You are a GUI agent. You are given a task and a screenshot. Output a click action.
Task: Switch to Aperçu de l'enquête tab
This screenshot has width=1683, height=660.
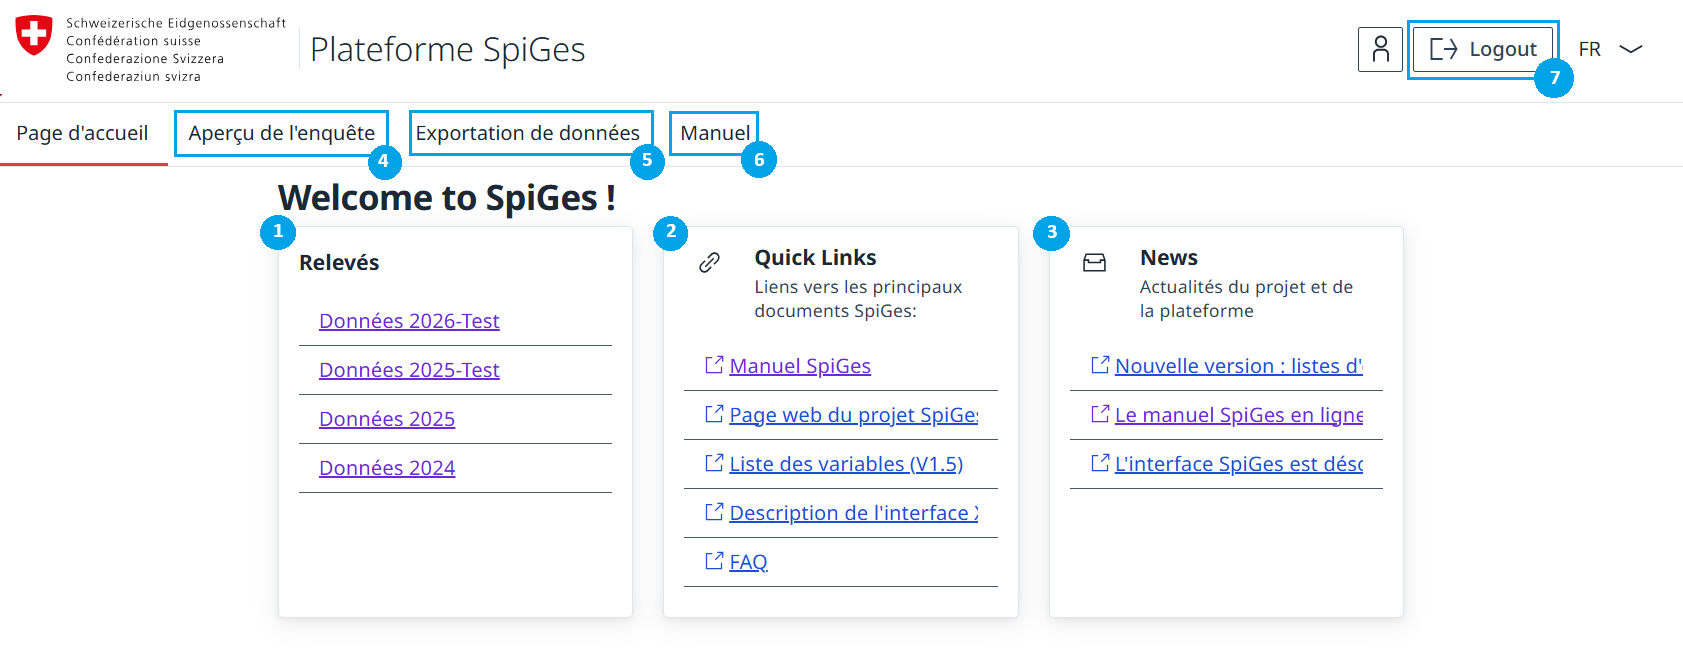click(282, 133)
